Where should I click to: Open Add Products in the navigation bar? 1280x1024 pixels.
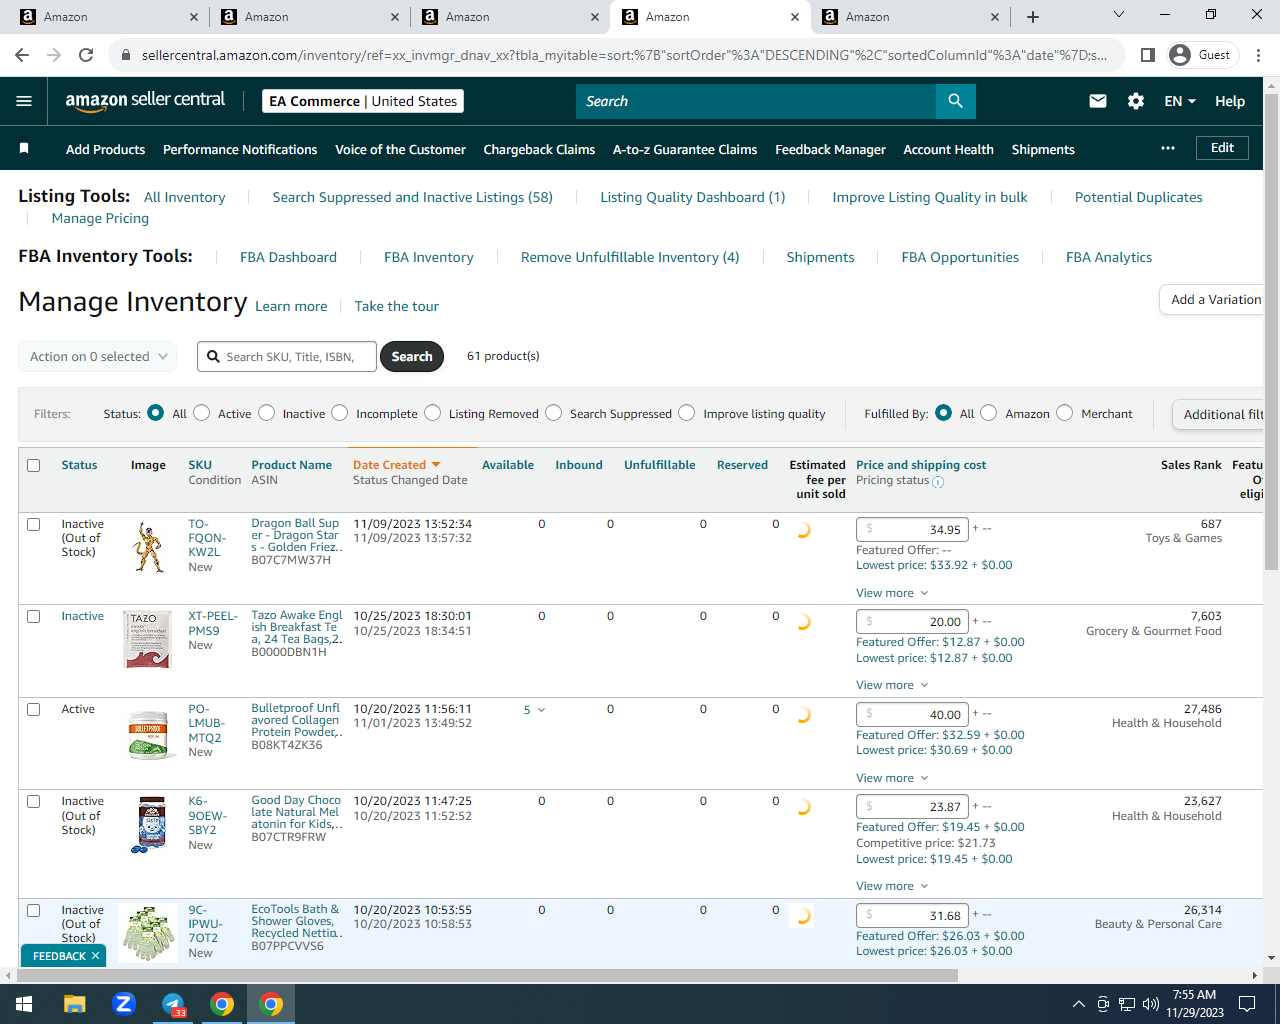click(105, 149)
